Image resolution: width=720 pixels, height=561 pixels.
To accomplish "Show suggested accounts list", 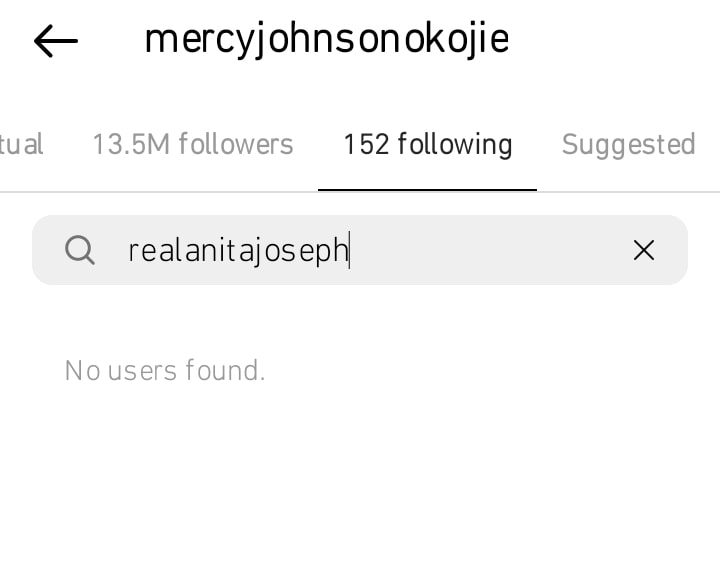I will click(x=629, y=145).
